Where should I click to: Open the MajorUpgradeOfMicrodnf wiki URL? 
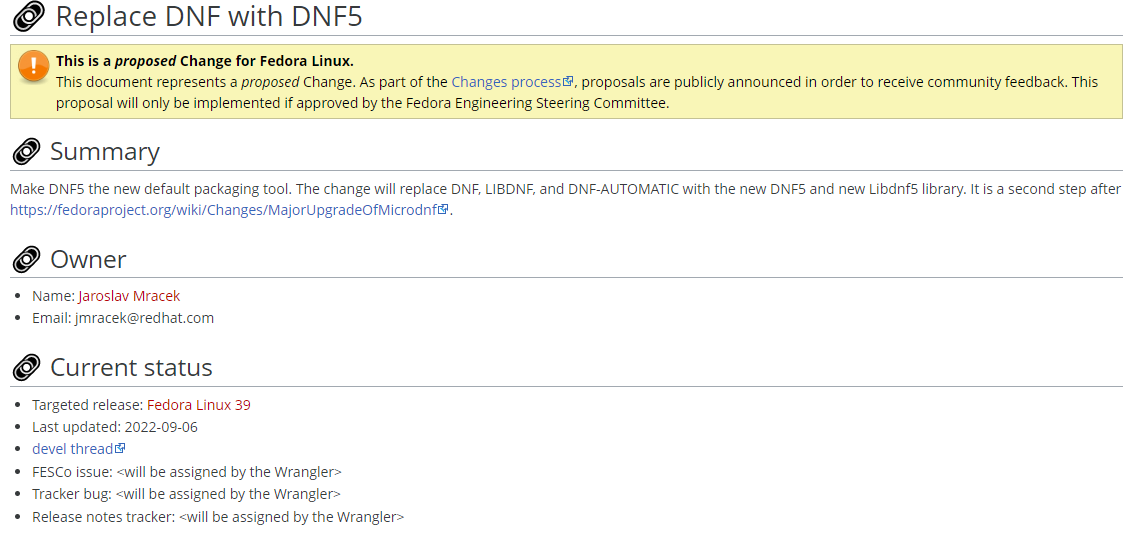tap(224, 210)
